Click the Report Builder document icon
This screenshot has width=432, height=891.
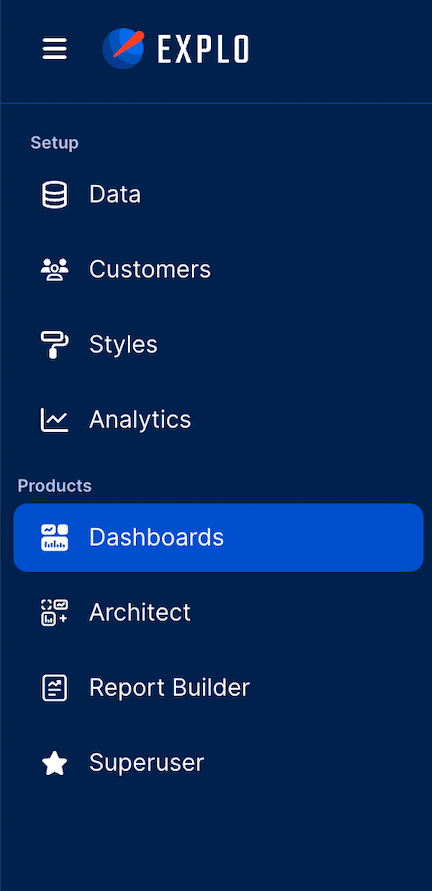pyautogui.click(x=55, y=688)
